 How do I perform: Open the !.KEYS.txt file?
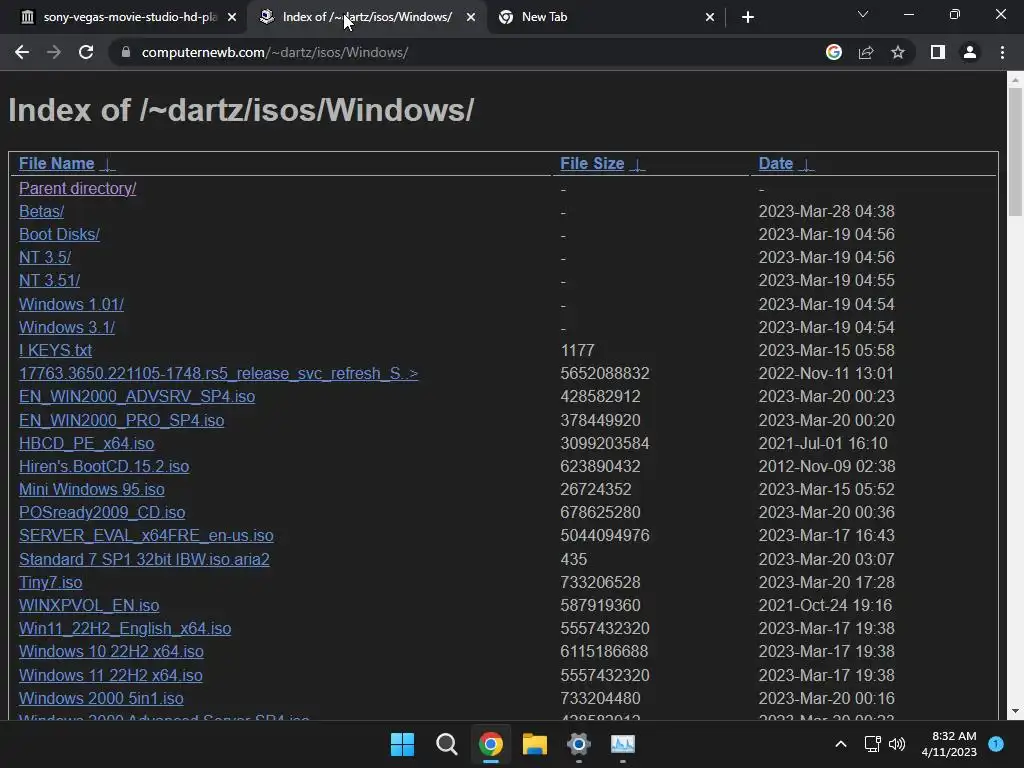click(x=56, y=350)
